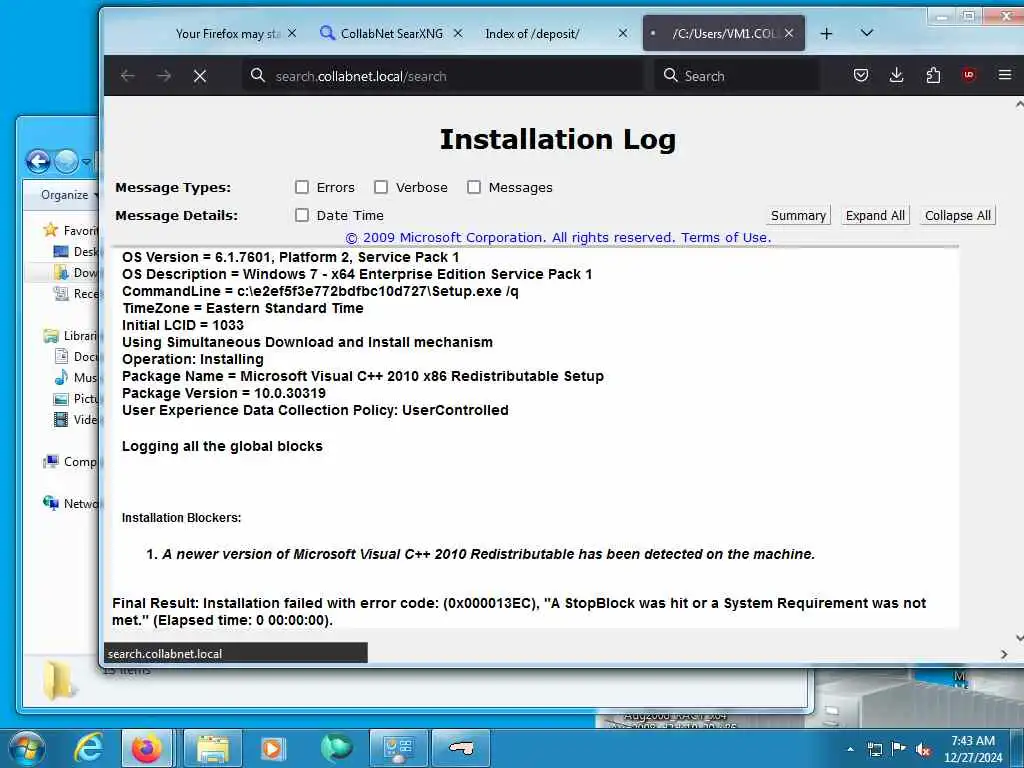This screenshot has height=768, width=1024.
Task: Open the Firefox extensions menu
Action: (933, 76)
